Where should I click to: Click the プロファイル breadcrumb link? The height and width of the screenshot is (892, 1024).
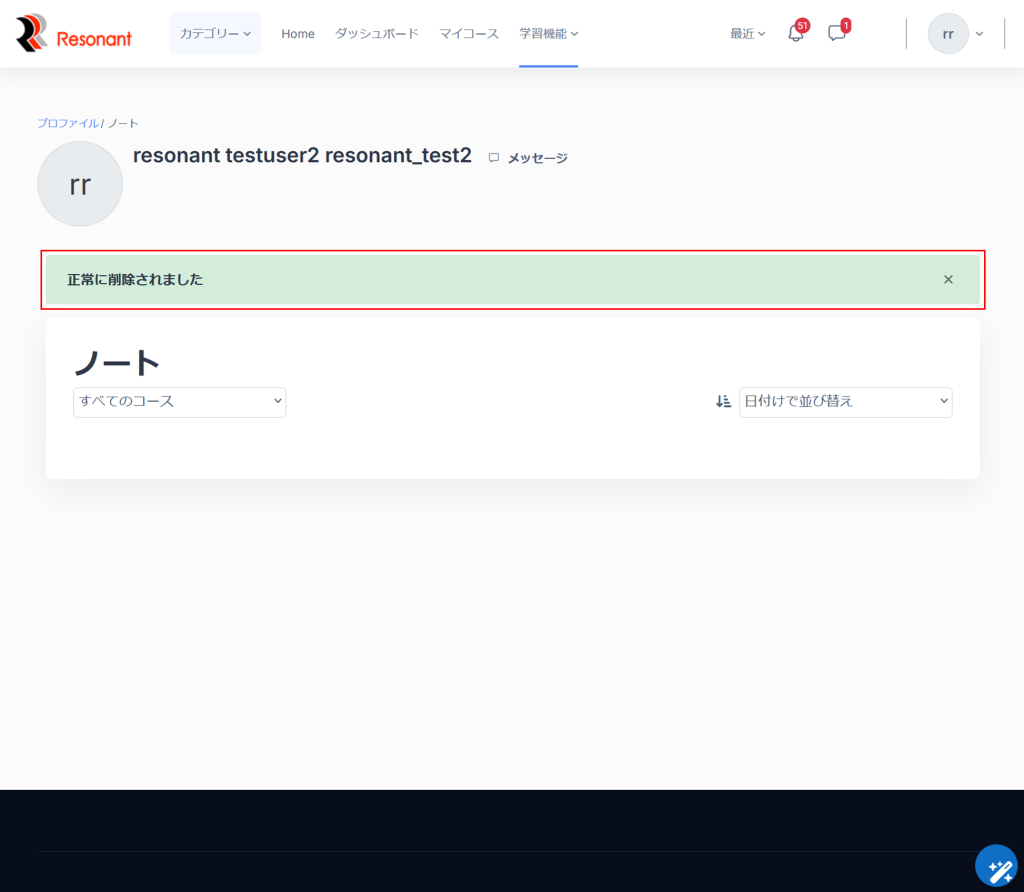(67, 123)
